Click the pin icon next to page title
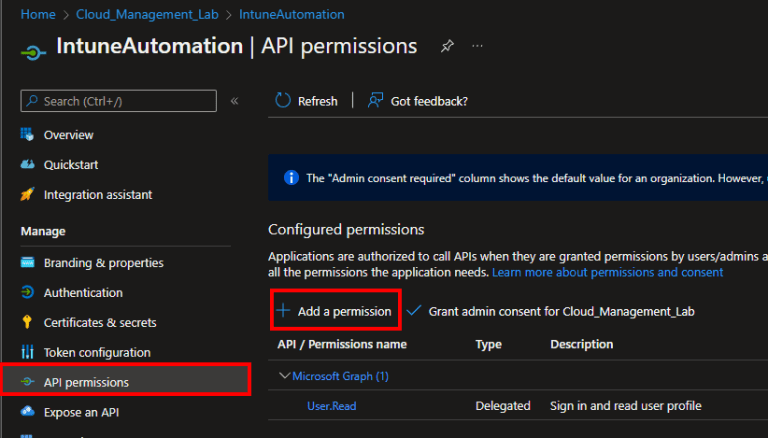 [x=447, y=47]
